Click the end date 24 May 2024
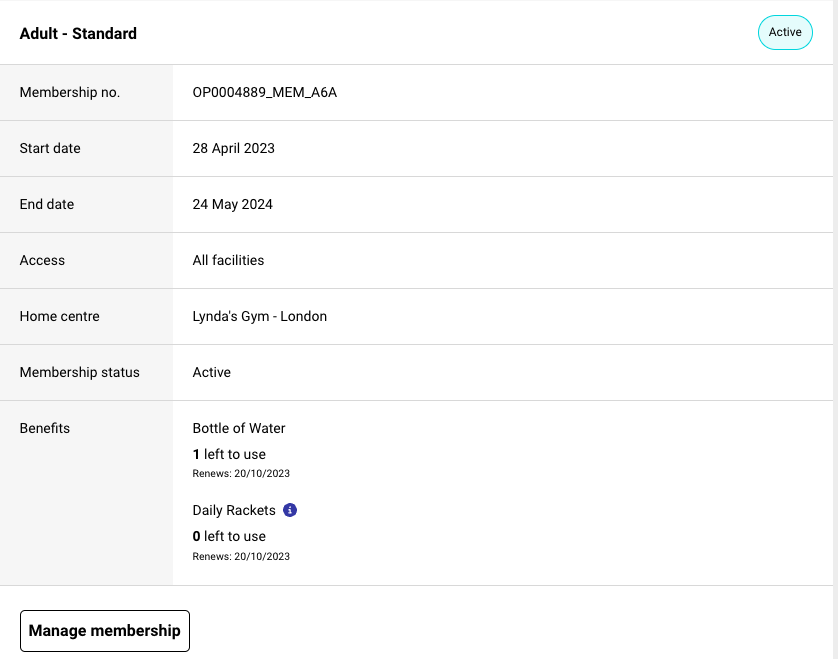Viewport: 838px width, 659px height. (232, 204)
